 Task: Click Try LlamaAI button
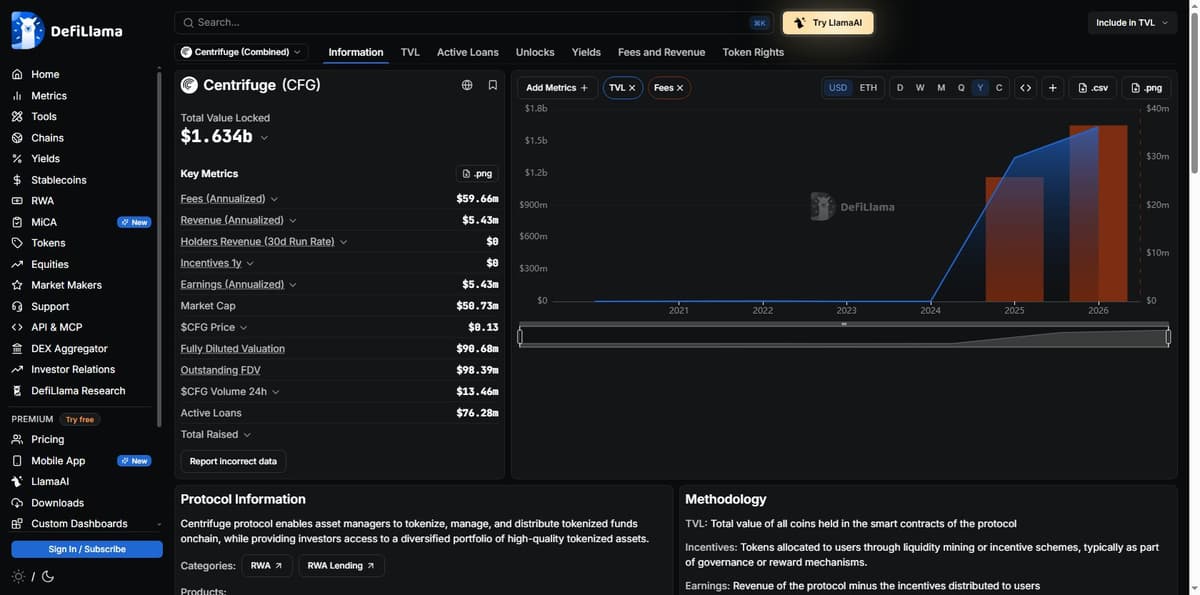tap(828, 23)
